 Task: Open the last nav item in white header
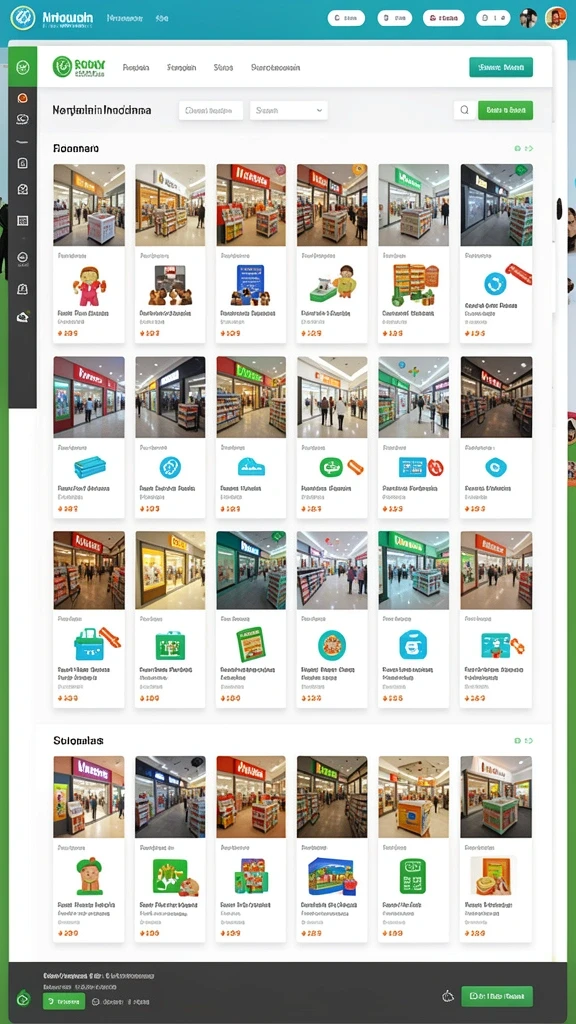[276, 67]
